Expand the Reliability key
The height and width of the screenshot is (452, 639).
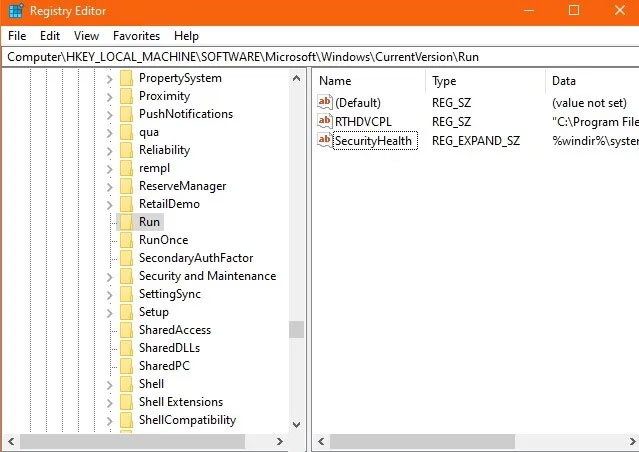coord(109,150)
